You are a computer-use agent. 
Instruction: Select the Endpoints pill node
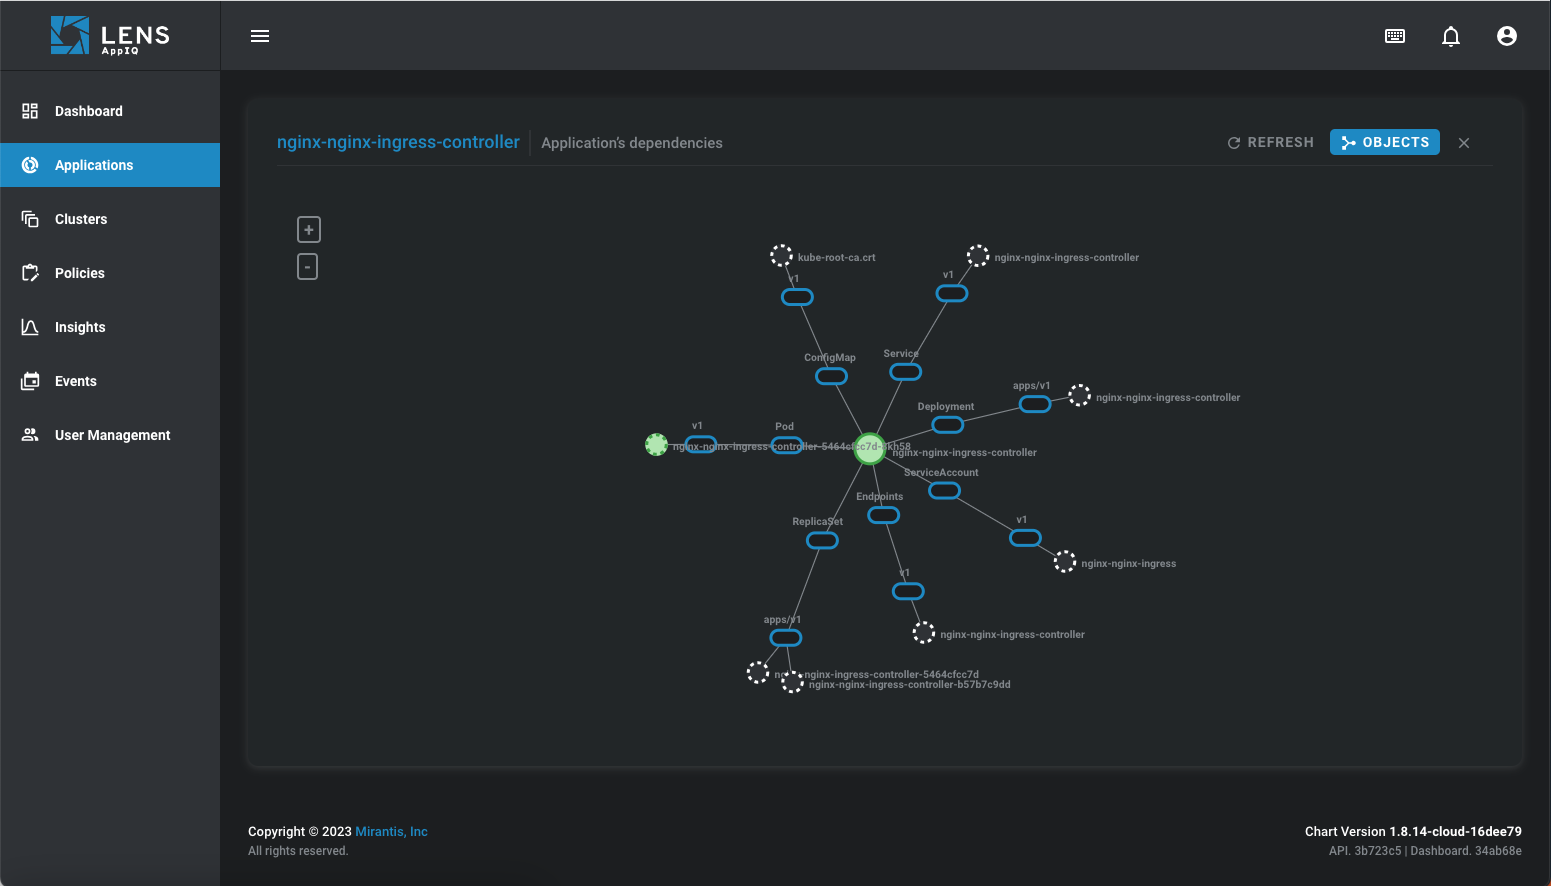(883, 515)
